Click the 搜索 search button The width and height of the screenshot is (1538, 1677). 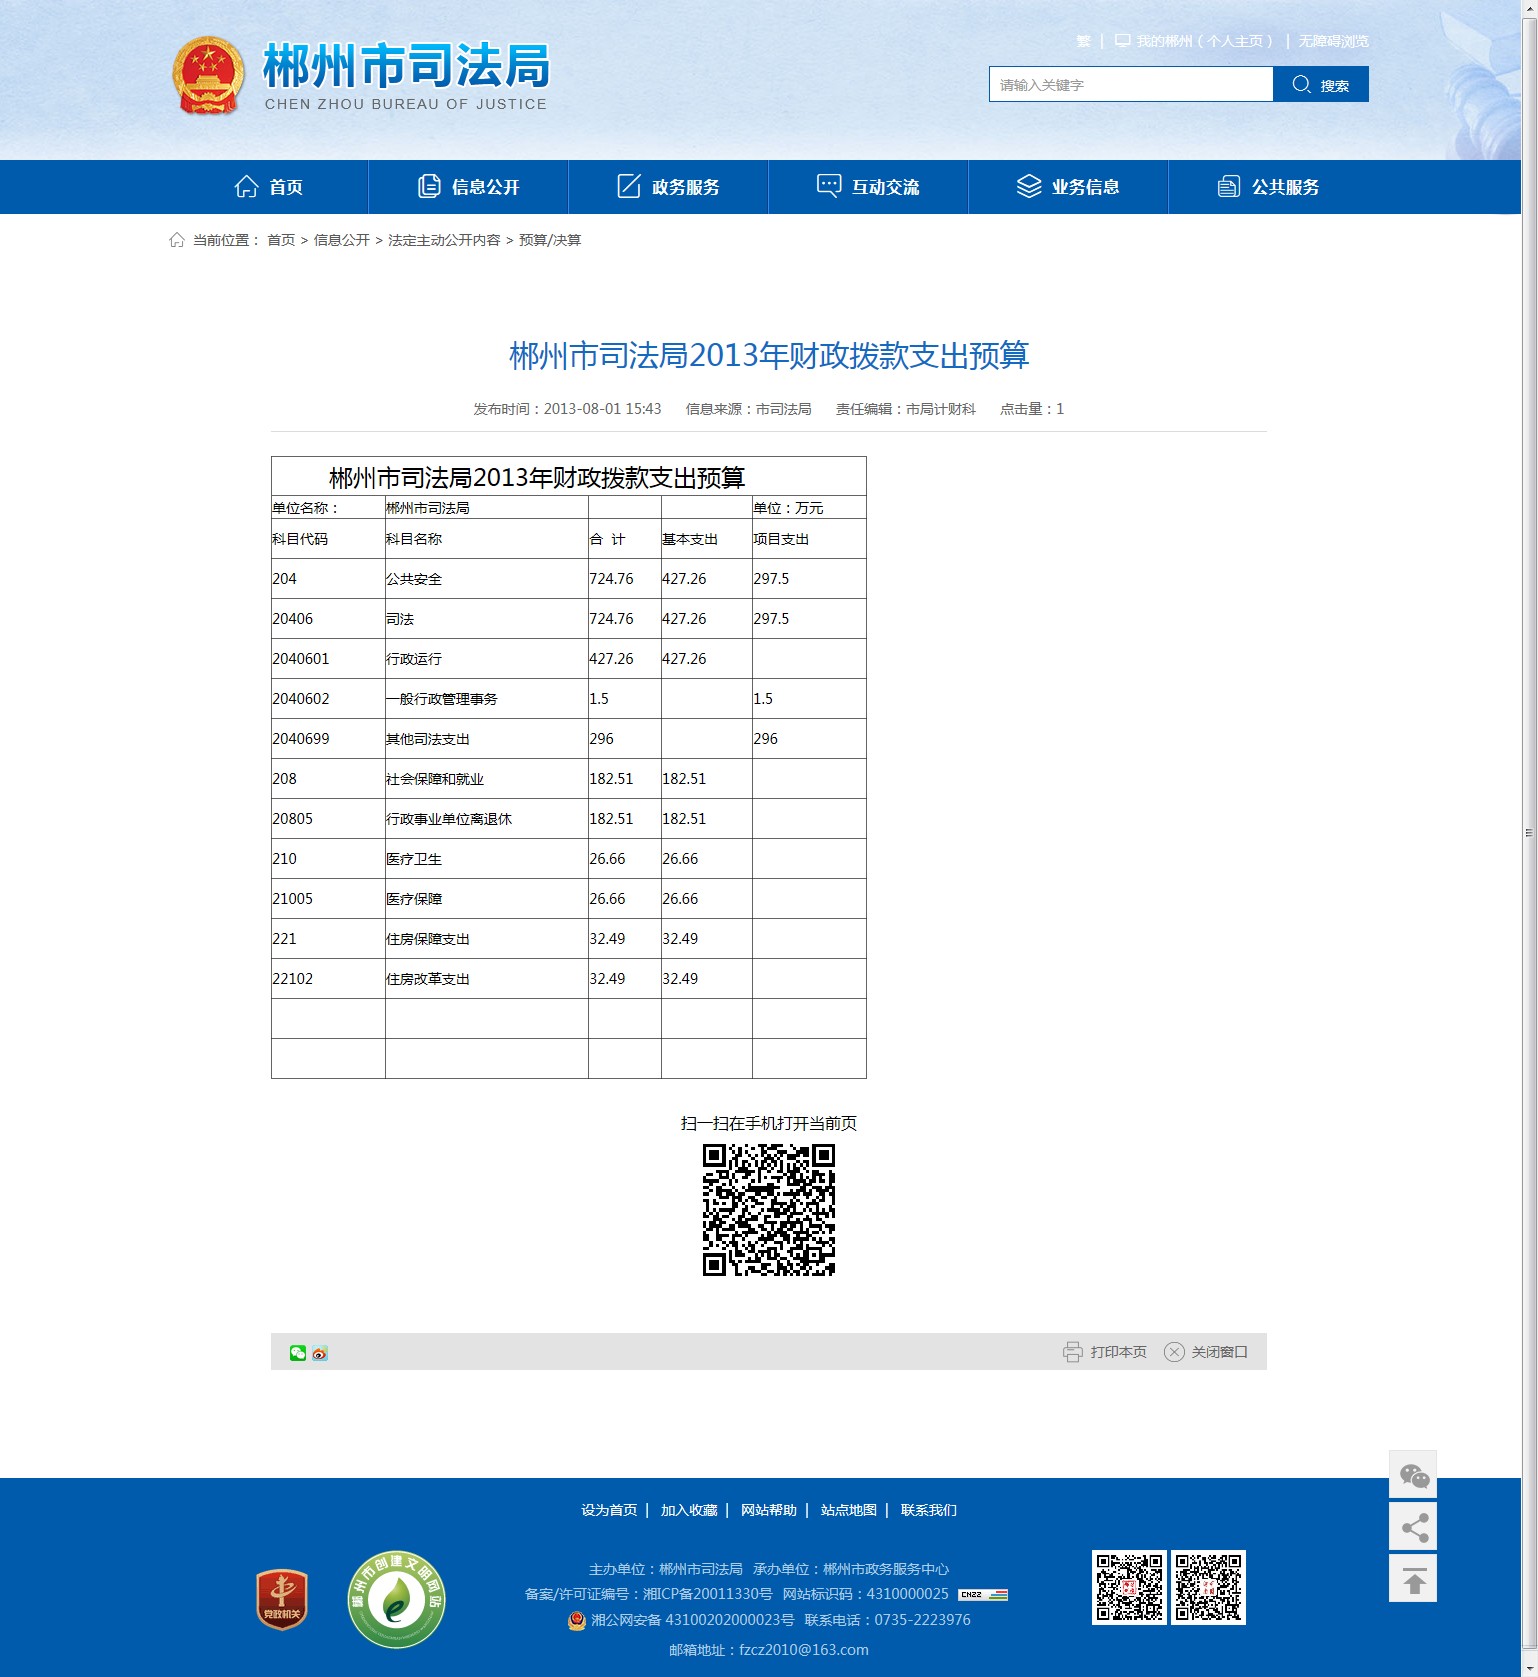[x=1321, y=85]
